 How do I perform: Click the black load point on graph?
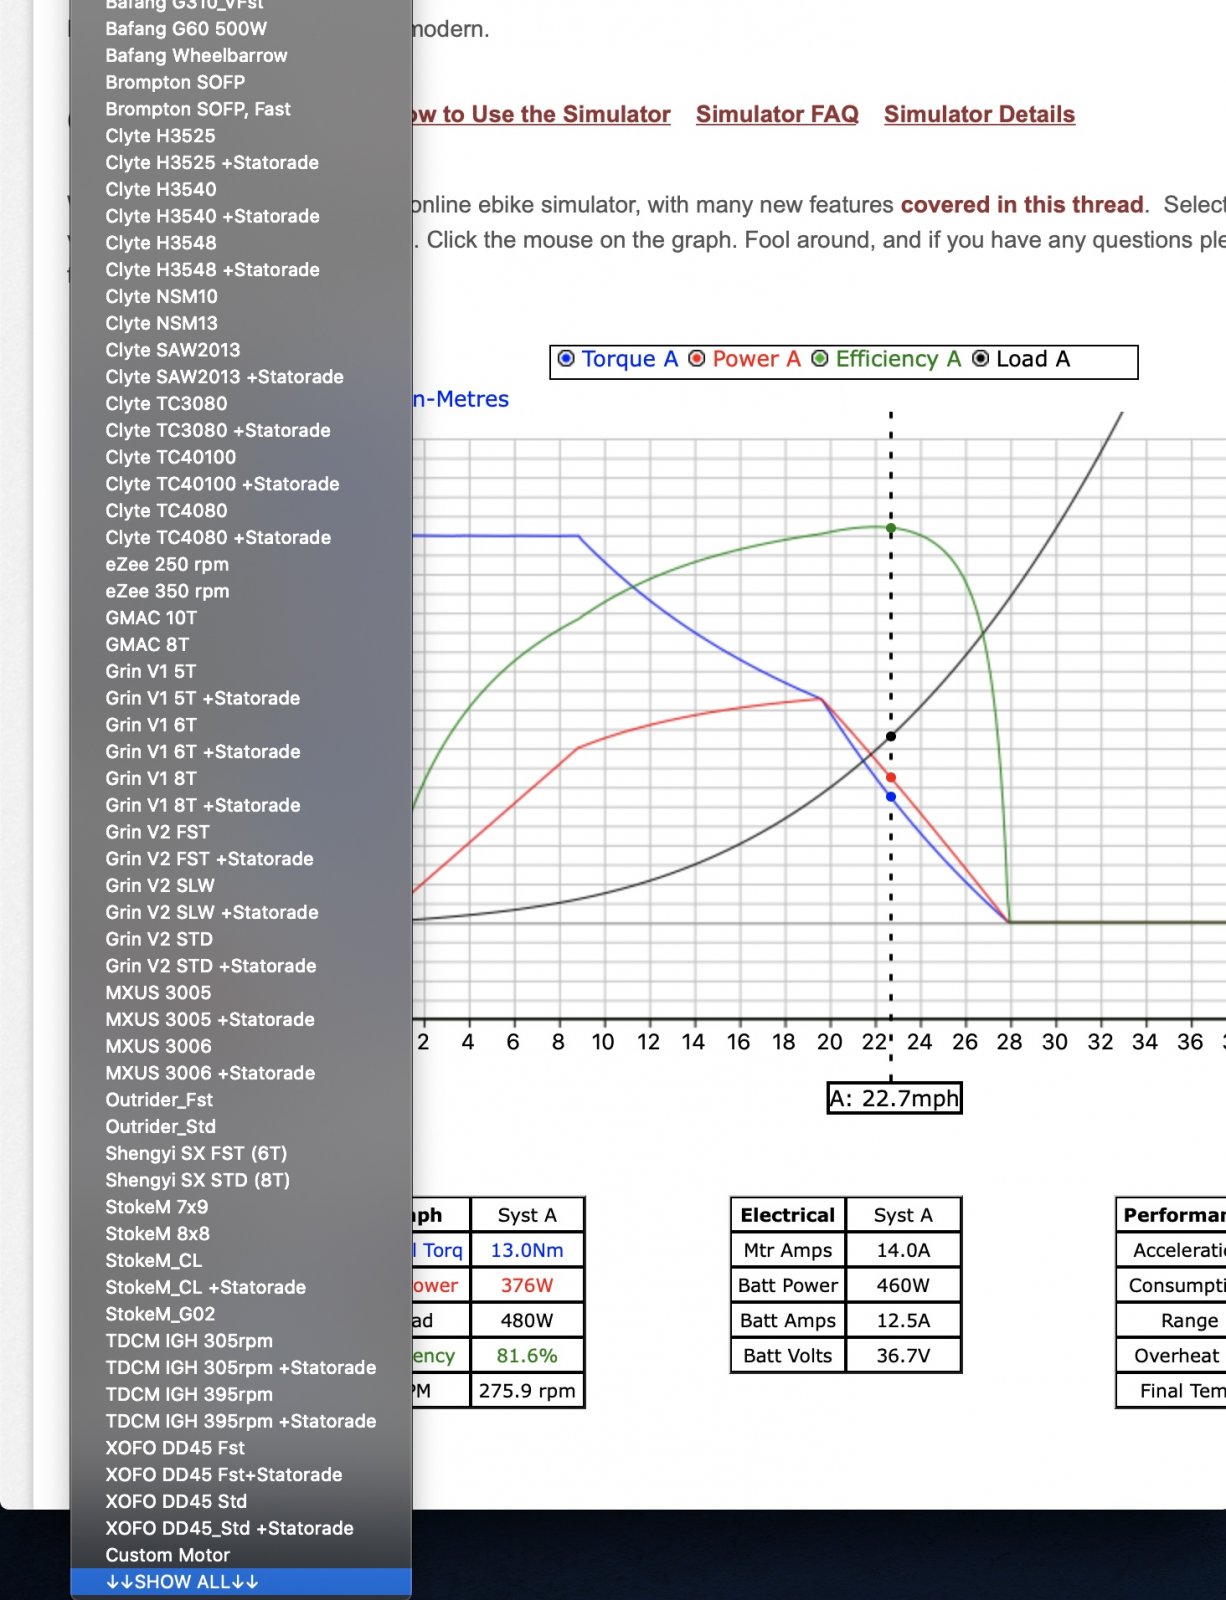891,736
